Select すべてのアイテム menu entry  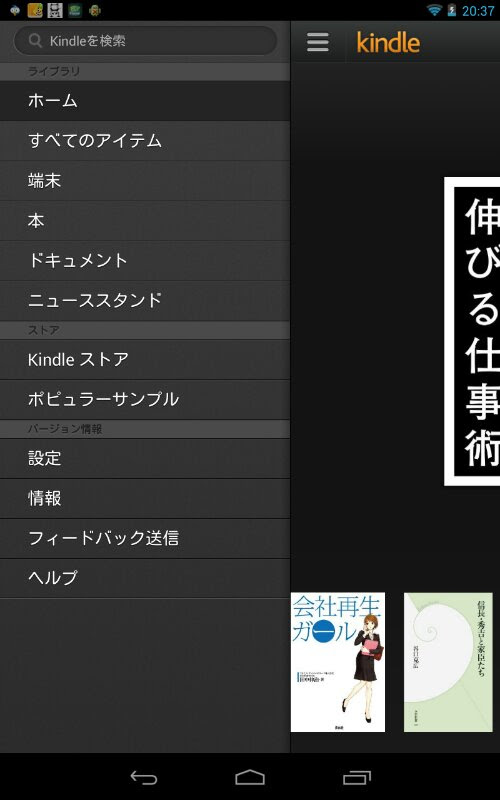(x=145, y=140)
